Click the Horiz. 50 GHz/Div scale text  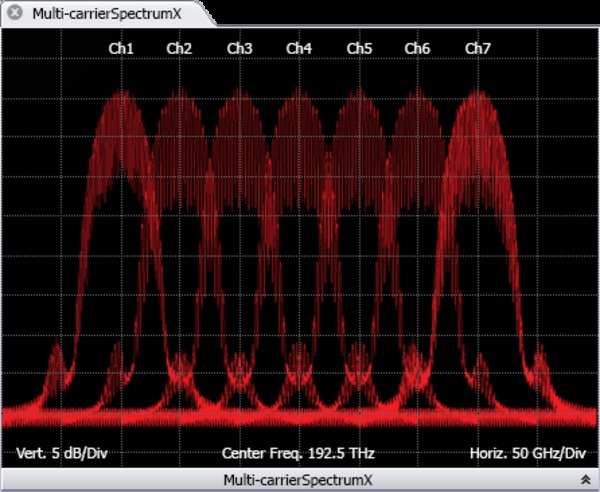point(525,453)
